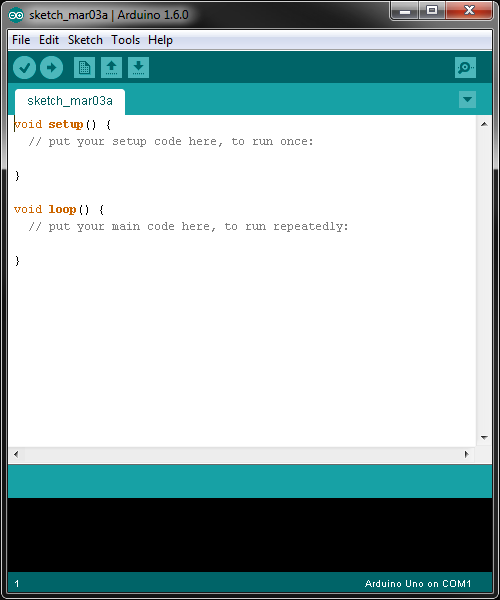Open a sketch with the up-arrow icon
Viewport: 500px width, 600px height.
pos(111,68)
